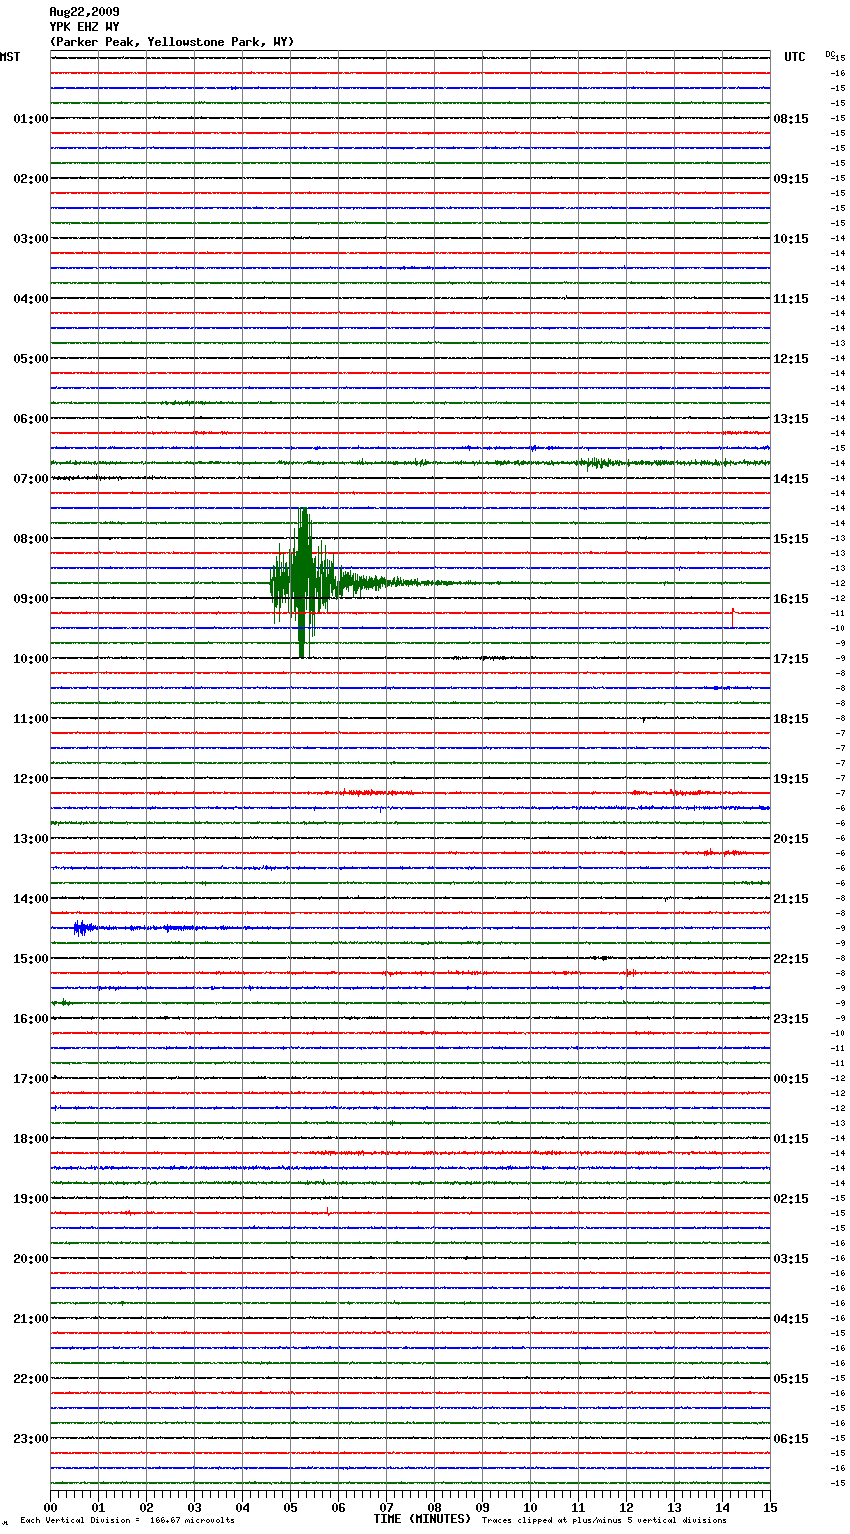Image resolution: width=850 pixels, height=1534 pixels.
Task: Click the 11:15 UTC time label
Action: [791, 299]
